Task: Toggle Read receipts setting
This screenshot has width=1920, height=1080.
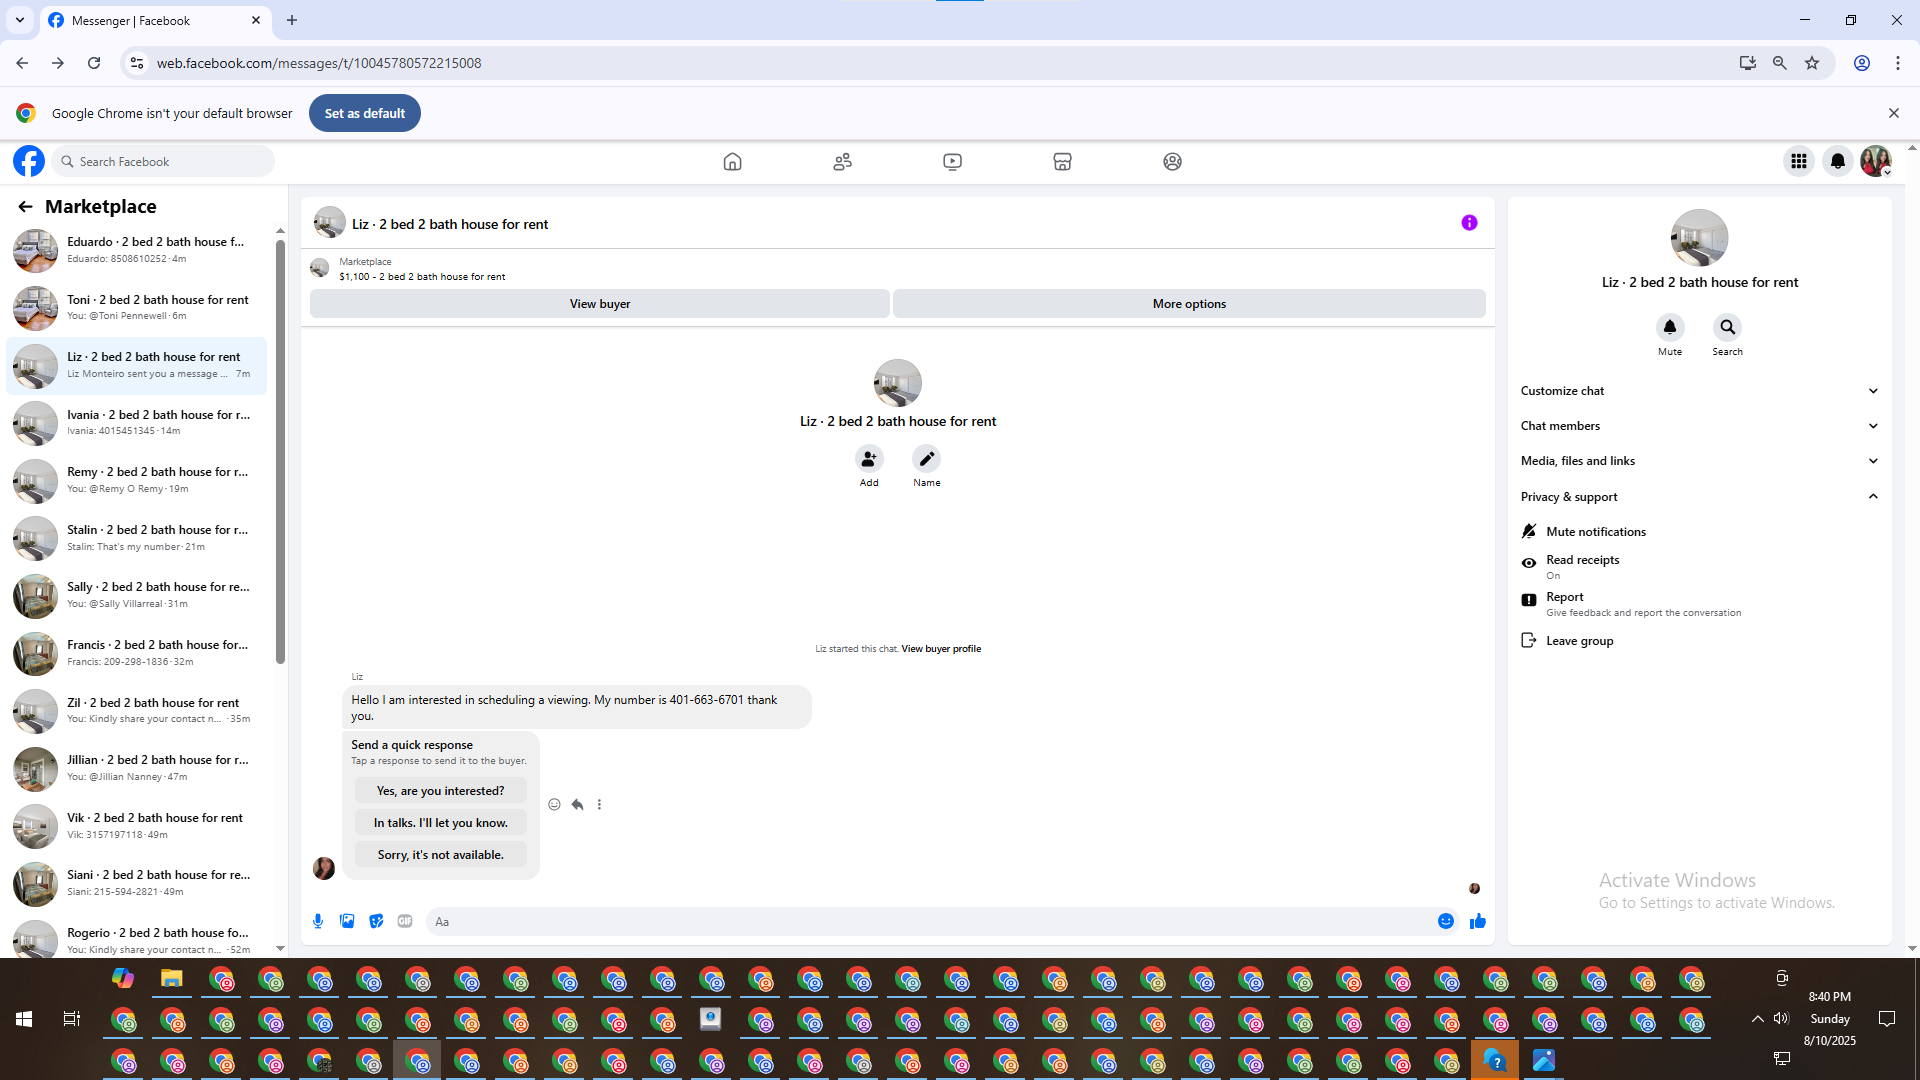Action: 1582,566
